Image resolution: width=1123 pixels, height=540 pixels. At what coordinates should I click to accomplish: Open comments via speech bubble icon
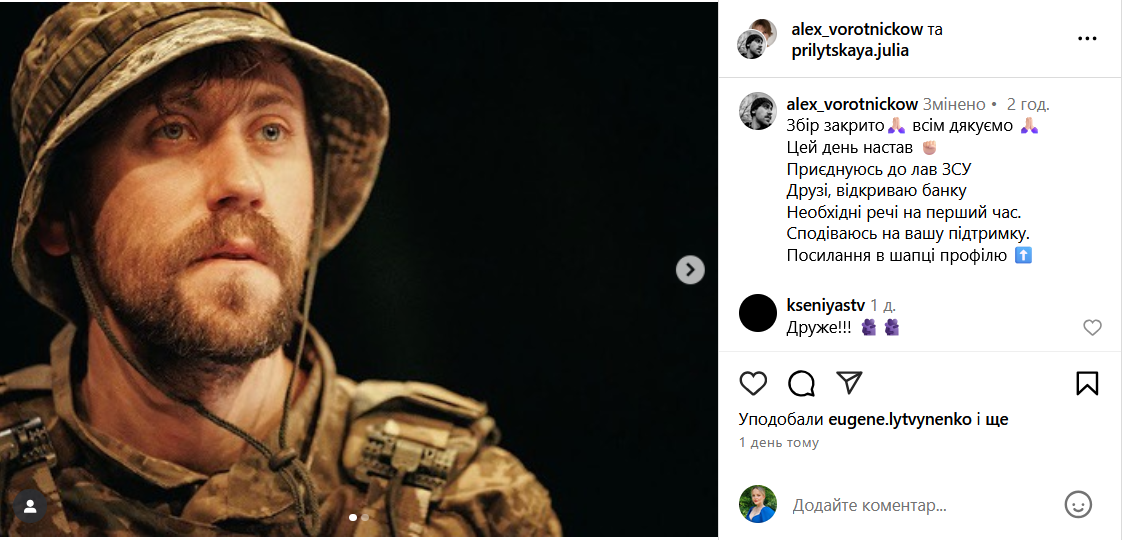[x=801, y=384]
